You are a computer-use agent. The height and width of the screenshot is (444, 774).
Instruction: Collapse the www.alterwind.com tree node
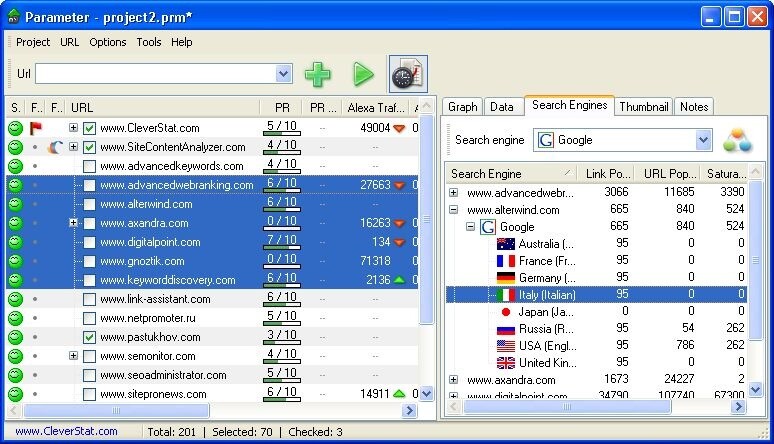click(x=454, y=210)
